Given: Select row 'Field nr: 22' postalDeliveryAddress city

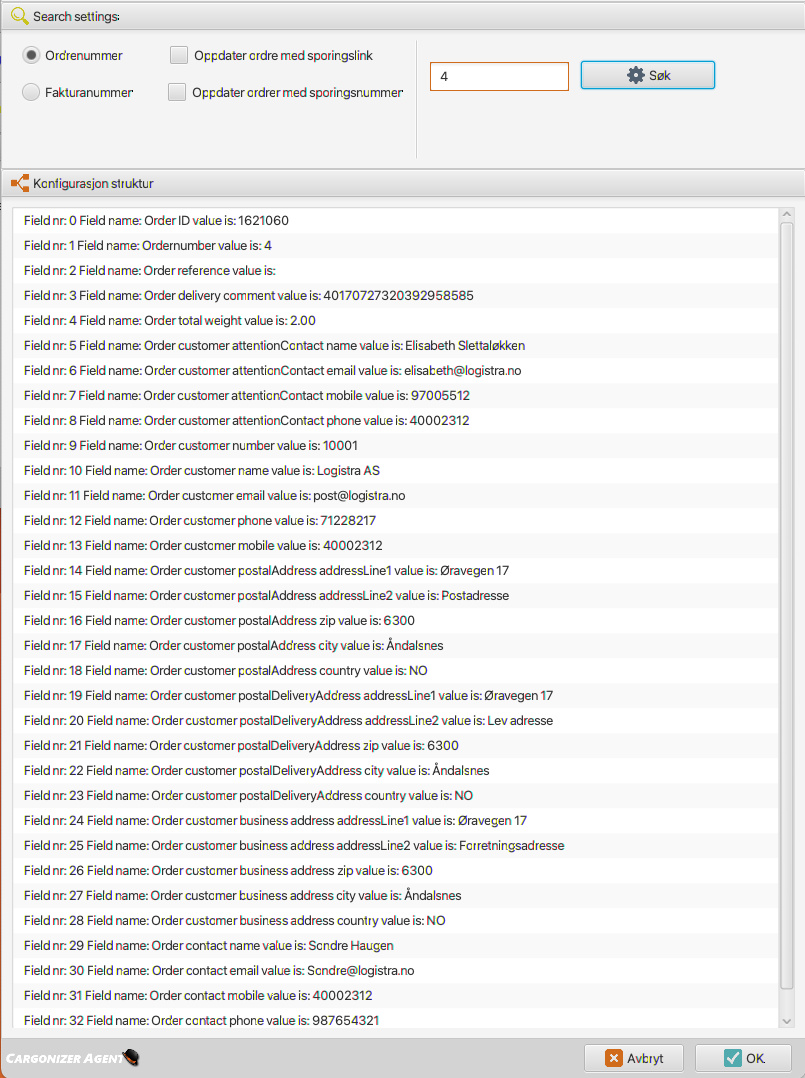Looking at the screenshot, I should 395,771.
